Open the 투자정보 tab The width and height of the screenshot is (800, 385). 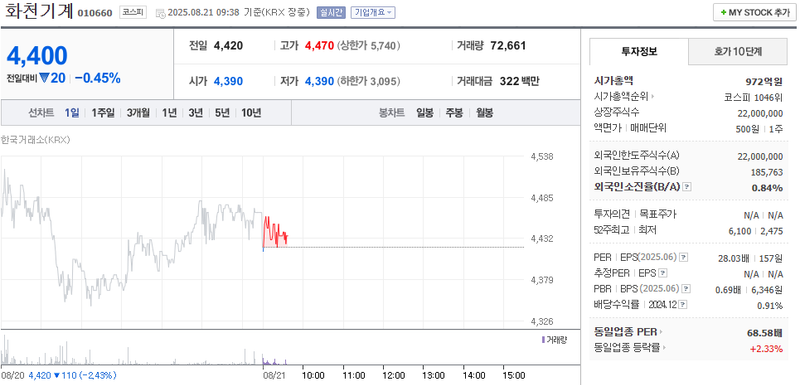639,51
